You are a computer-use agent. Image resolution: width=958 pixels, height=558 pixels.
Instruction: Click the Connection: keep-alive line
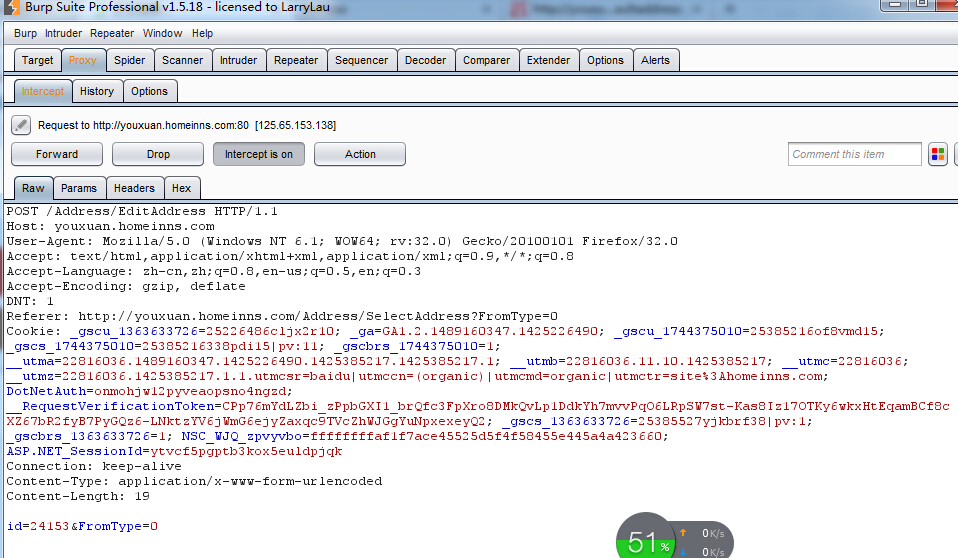(93, 466)
